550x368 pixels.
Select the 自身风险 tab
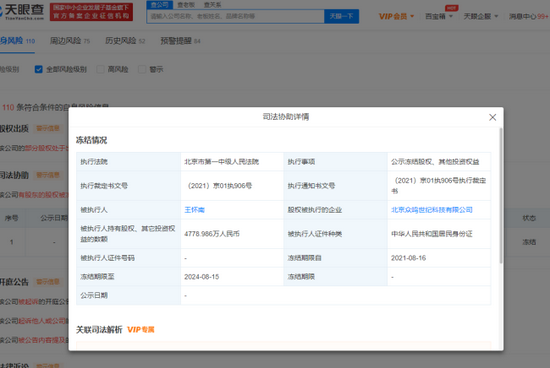tap(17, 41)
